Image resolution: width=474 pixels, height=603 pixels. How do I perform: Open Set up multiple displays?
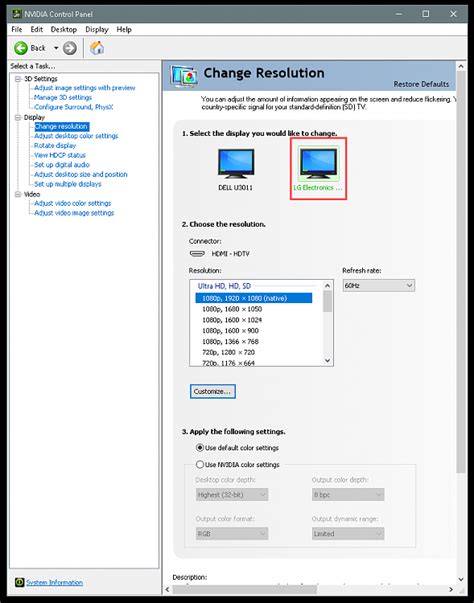tap(68, 184)
